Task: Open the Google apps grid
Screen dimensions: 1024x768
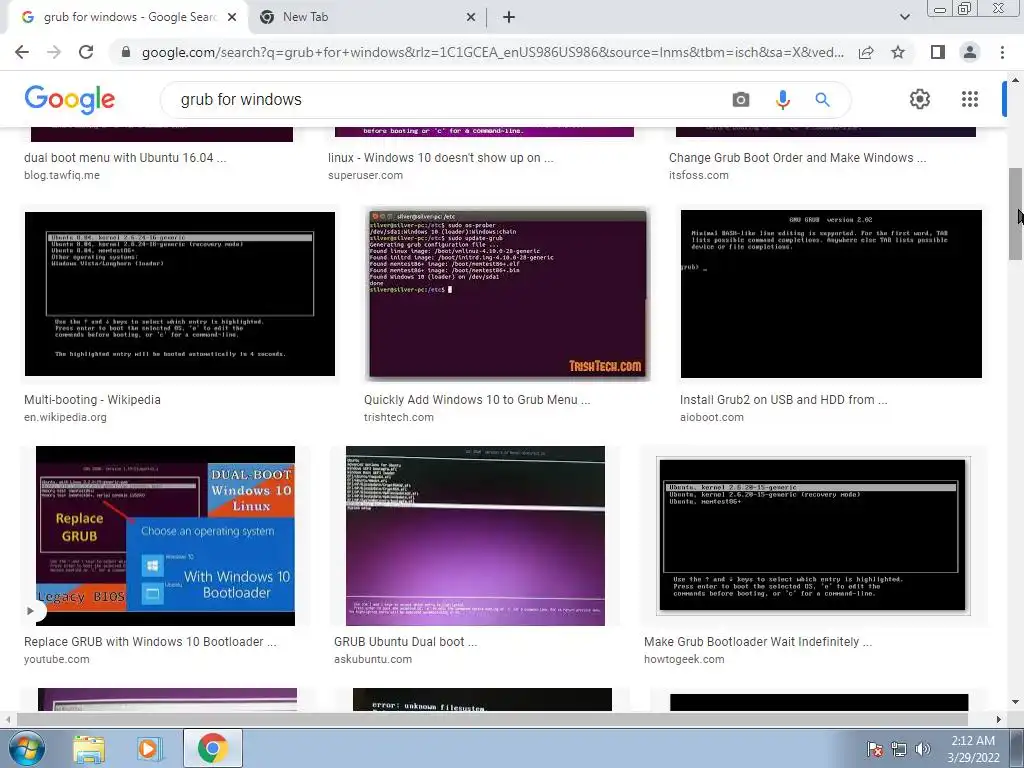Action: pyautogui.click(x=970, y=99)
